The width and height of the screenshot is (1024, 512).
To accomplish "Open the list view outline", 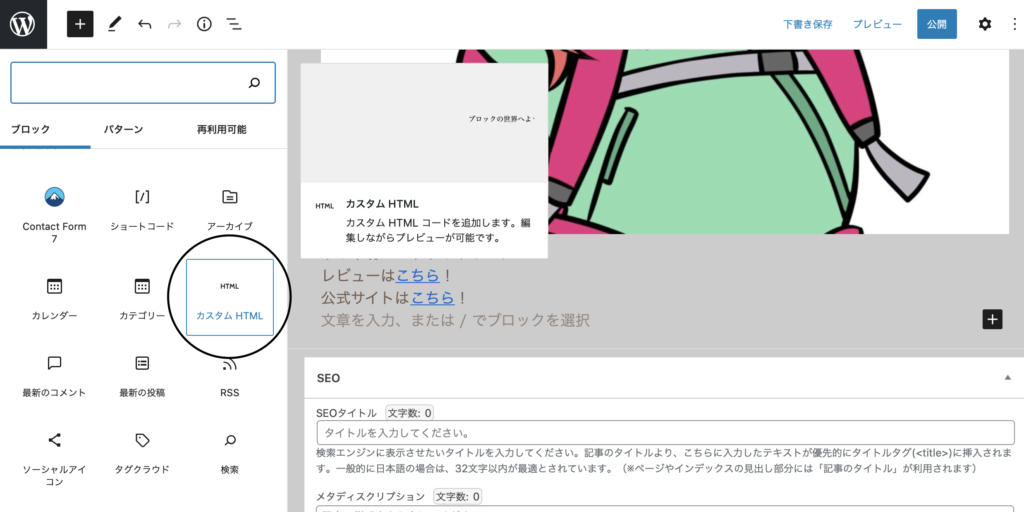I will pyautogui.click(x=234, y=24).
